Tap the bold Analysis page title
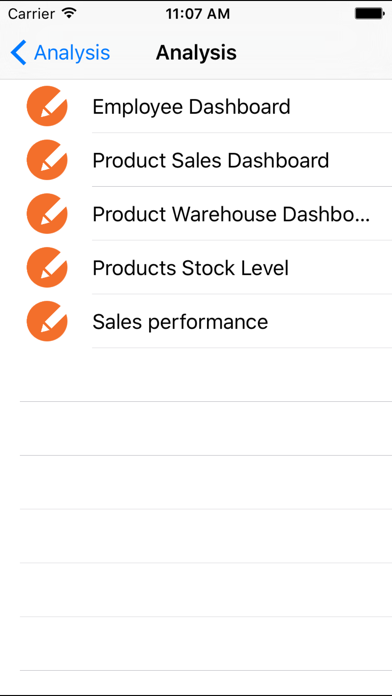Screen dimensions: 392x696 point(196,53)
